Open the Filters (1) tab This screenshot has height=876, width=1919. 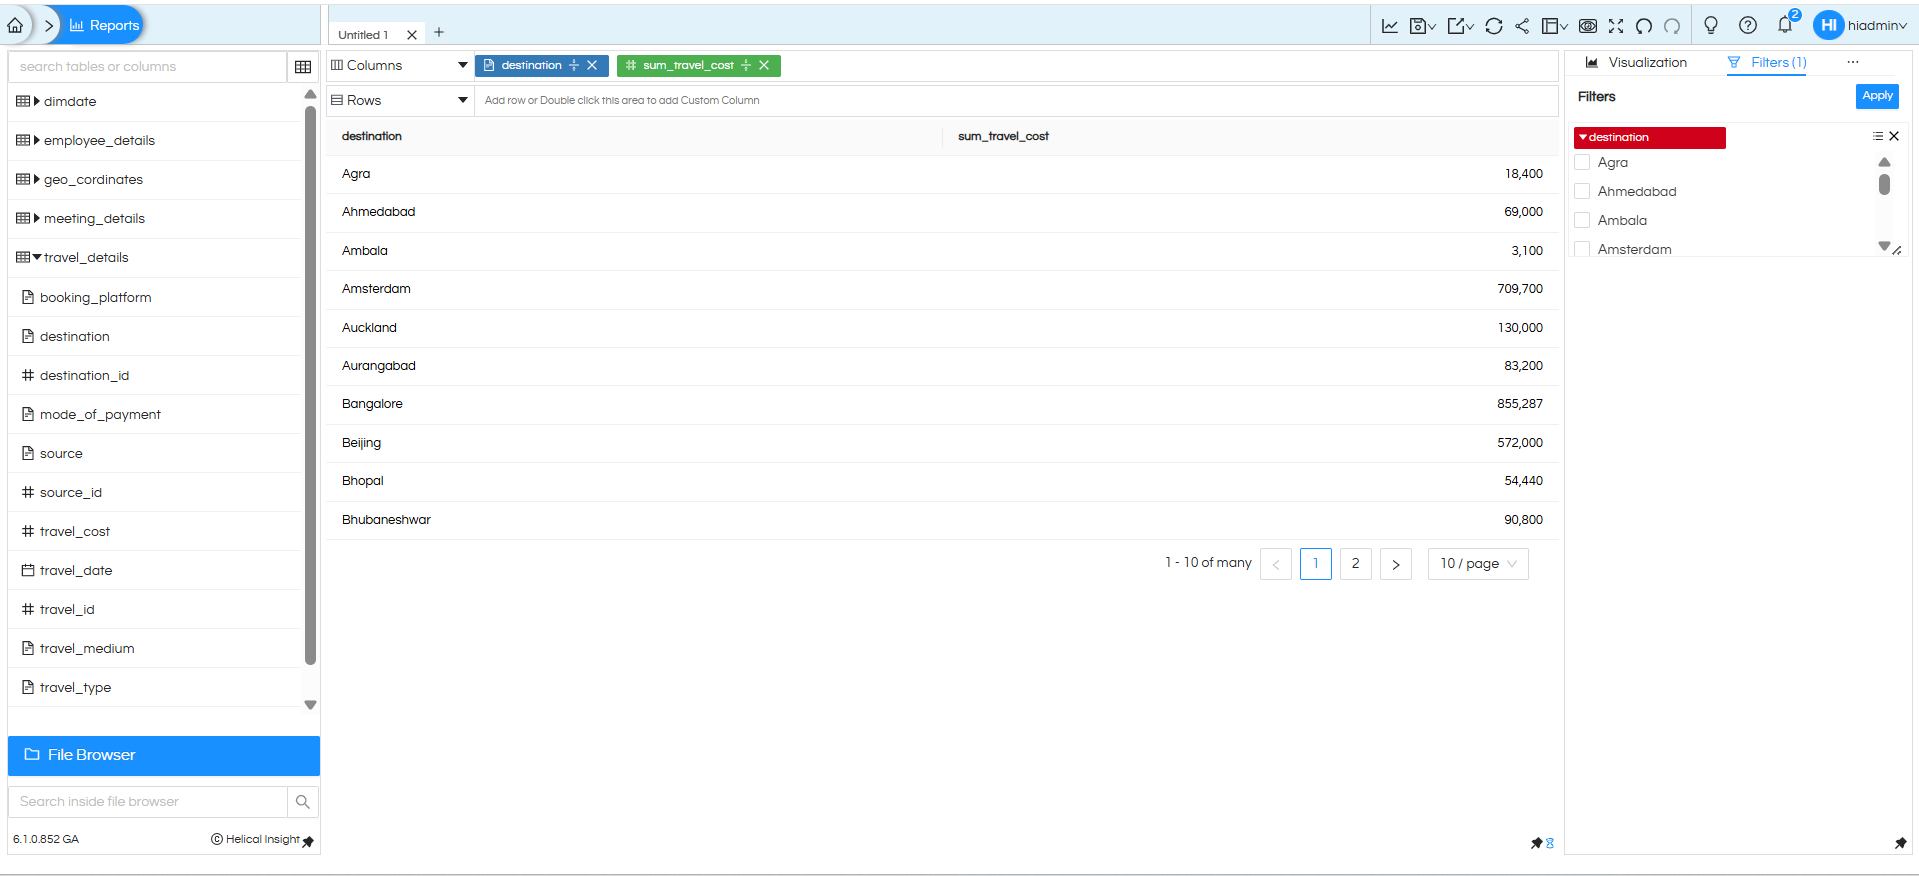pyautogui.click(x=1767, y=63)
